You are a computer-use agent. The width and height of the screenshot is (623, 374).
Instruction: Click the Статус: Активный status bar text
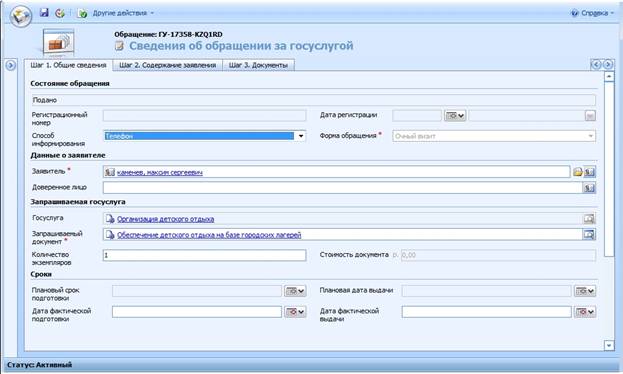point(39,364)
